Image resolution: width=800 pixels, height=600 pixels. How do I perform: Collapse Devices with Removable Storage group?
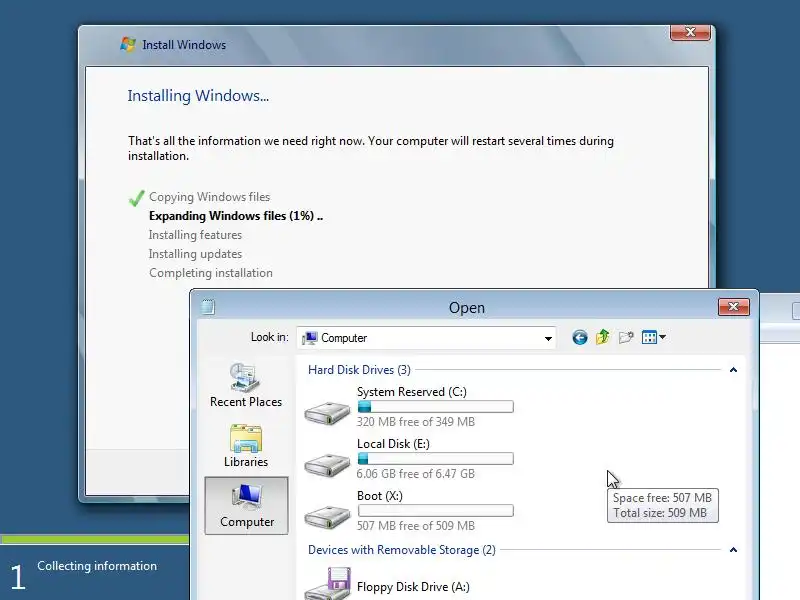coord(733,550)
